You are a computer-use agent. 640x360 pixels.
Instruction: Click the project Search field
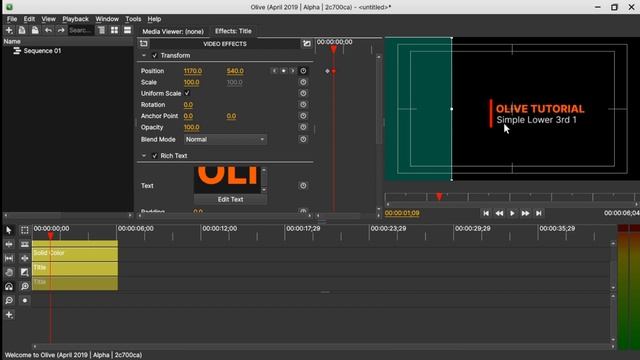[x=81, y=30]
